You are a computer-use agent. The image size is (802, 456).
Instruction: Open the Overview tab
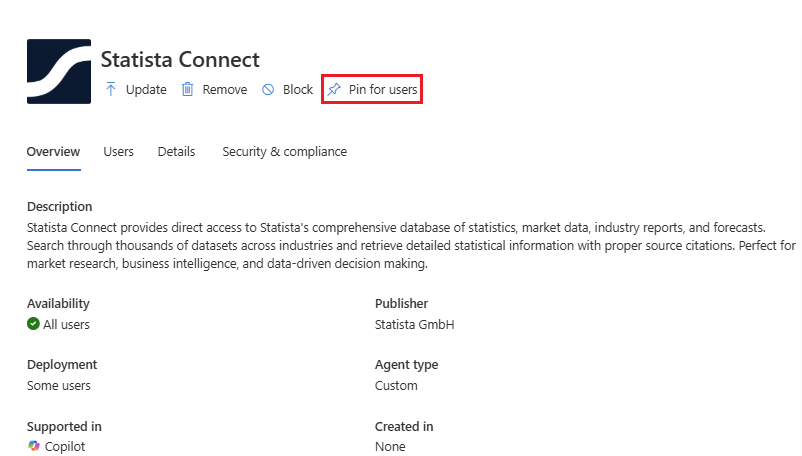(x=53, y=152)
